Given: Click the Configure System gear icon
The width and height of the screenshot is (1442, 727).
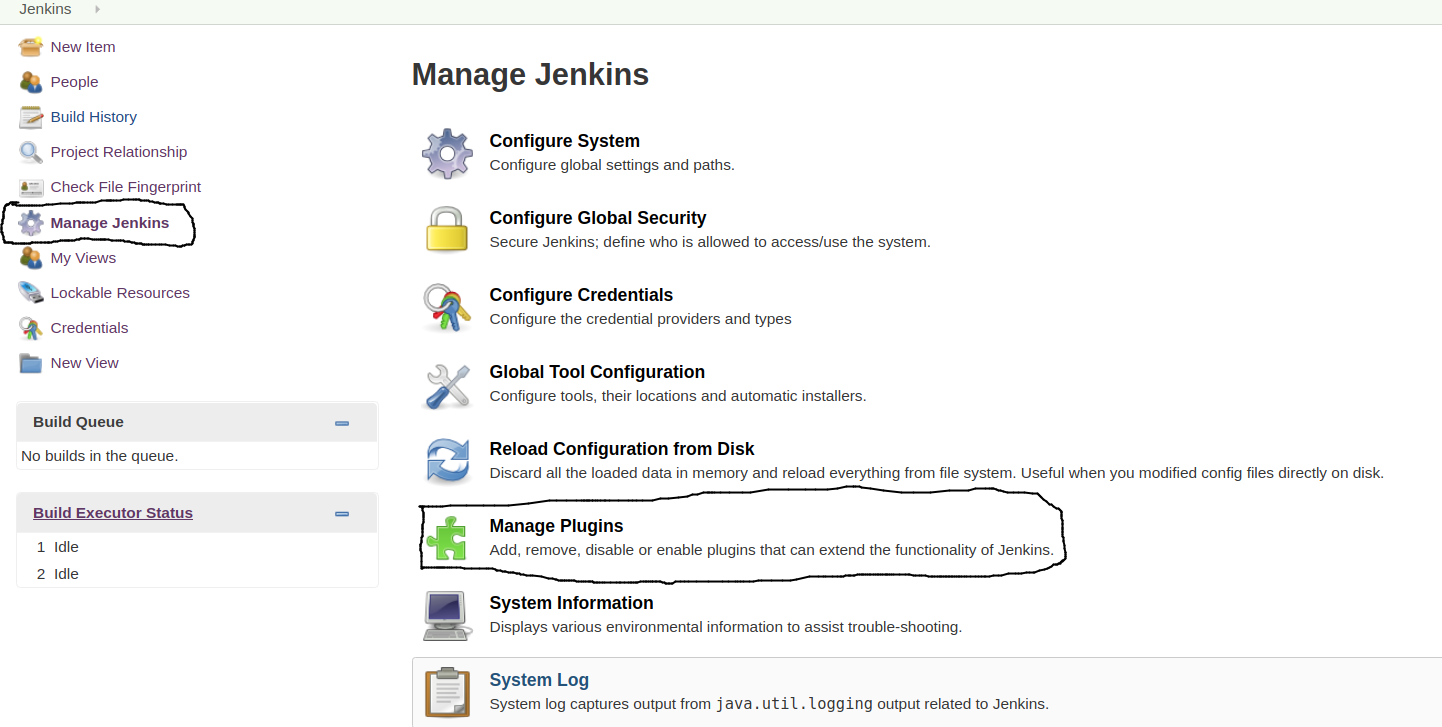Looking at the screenshot, I should 446,153.
